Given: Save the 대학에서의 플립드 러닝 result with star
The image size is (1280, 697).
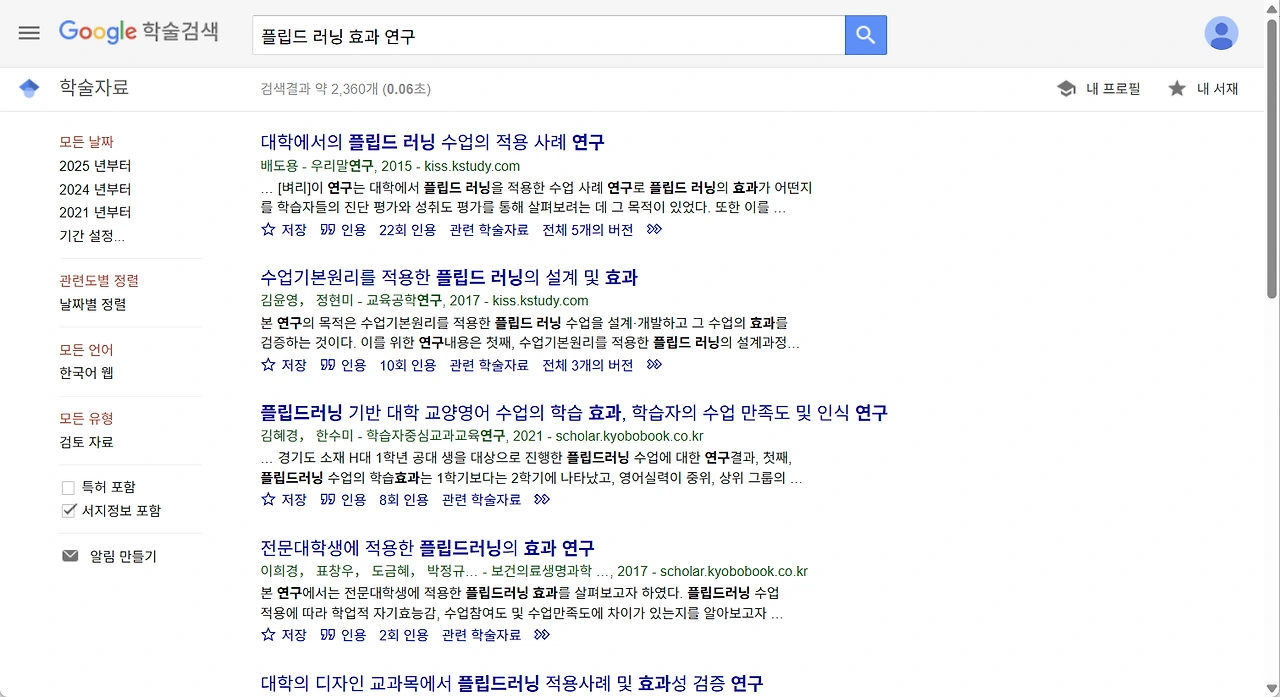Looking at the screenshot, I should point(284,229).
